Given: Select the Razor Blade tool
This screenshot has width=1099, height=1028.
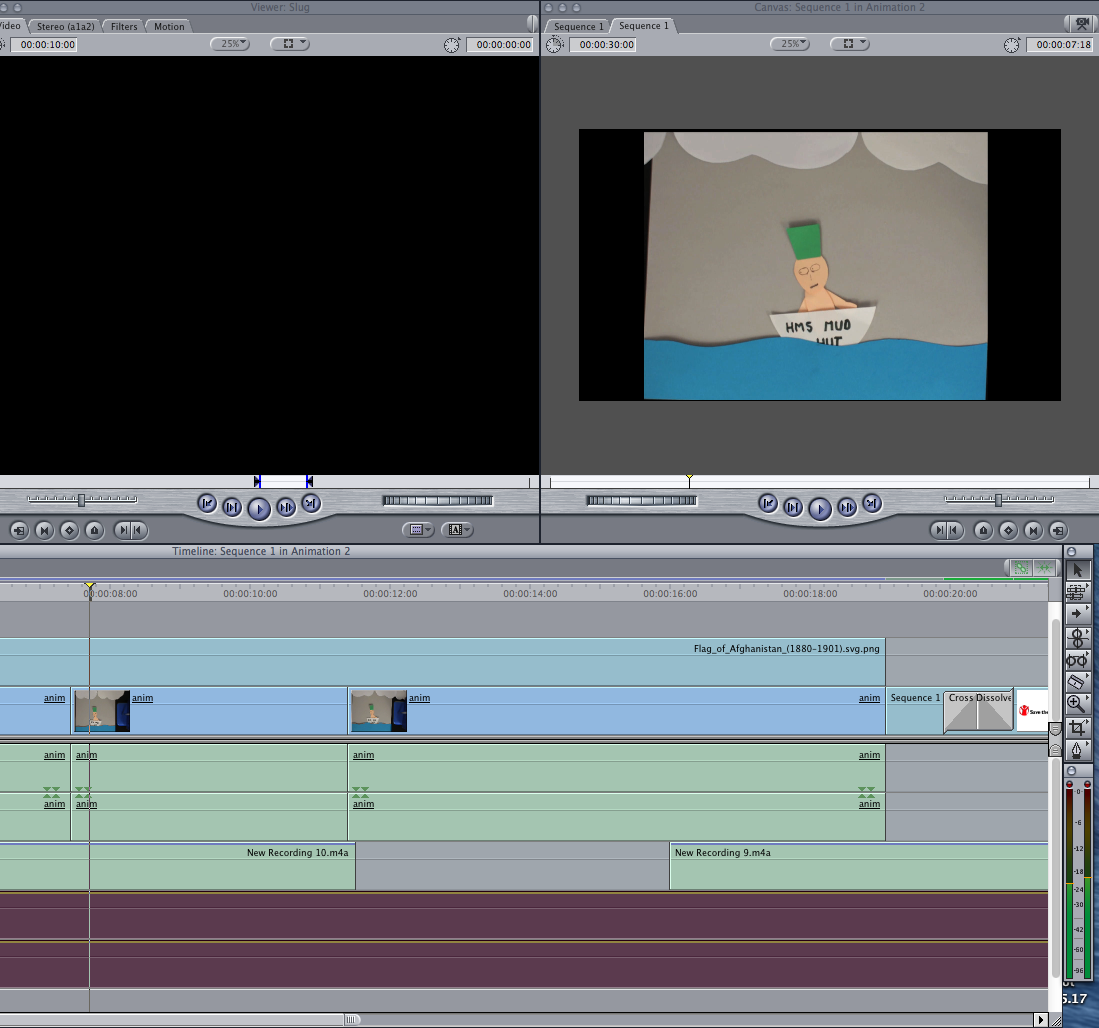Looking at the screenshot, I should (1077, 681).
